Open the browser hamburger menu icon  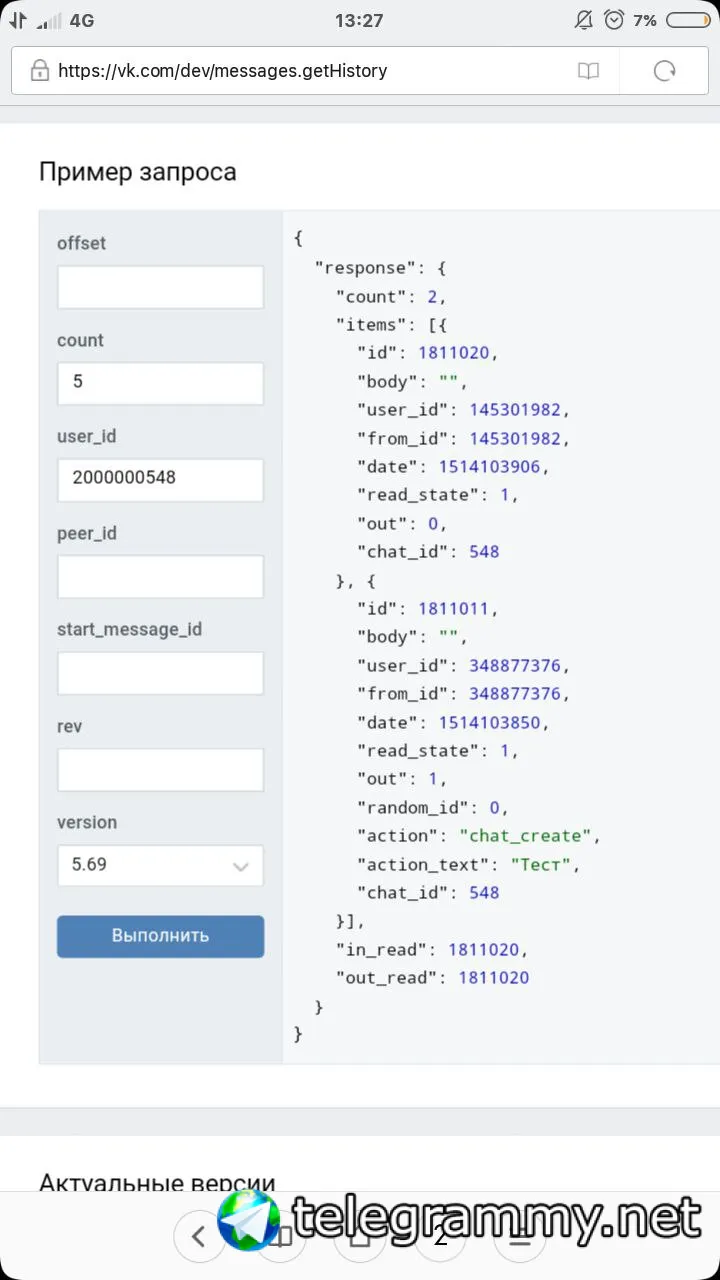click(x=520, y=1237)
